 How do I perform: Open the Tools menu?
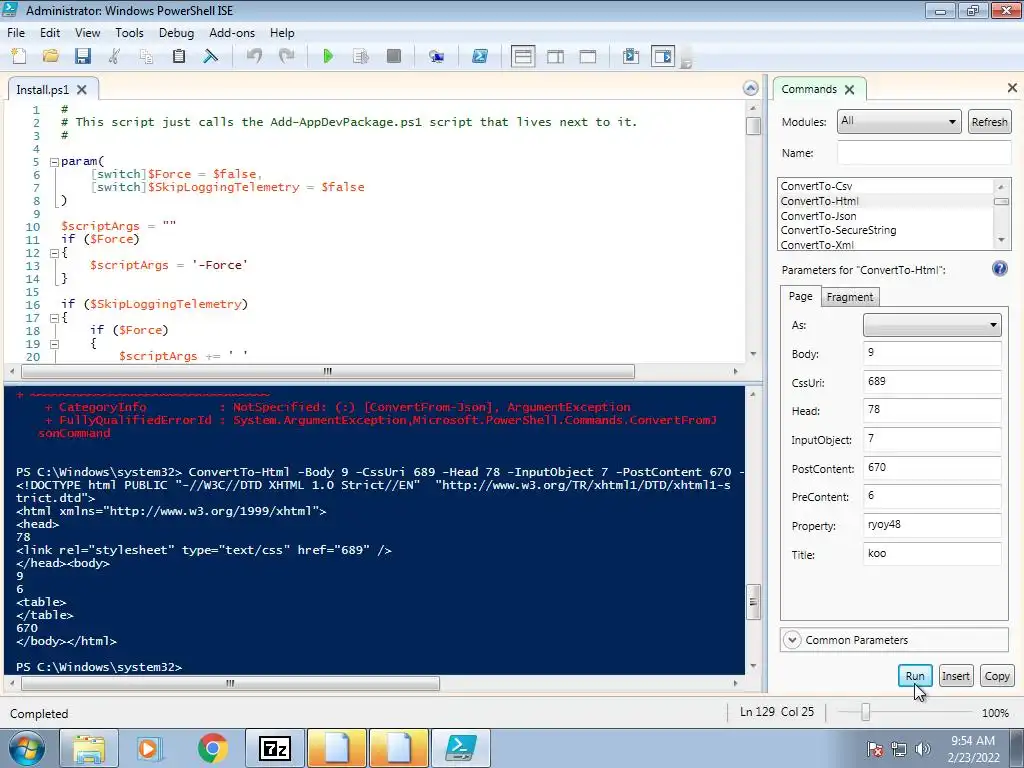point(129,33)
